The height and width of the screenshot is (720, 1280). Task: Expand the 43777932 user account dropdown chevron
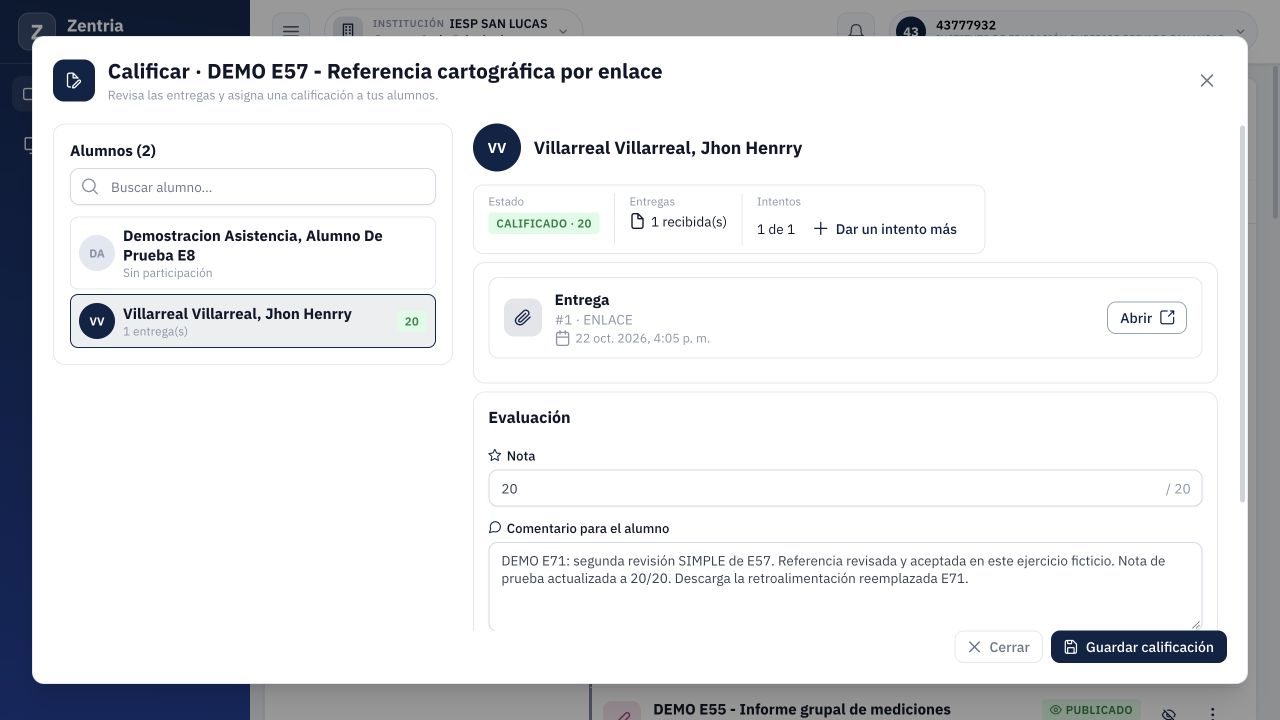click(1241, 31)
